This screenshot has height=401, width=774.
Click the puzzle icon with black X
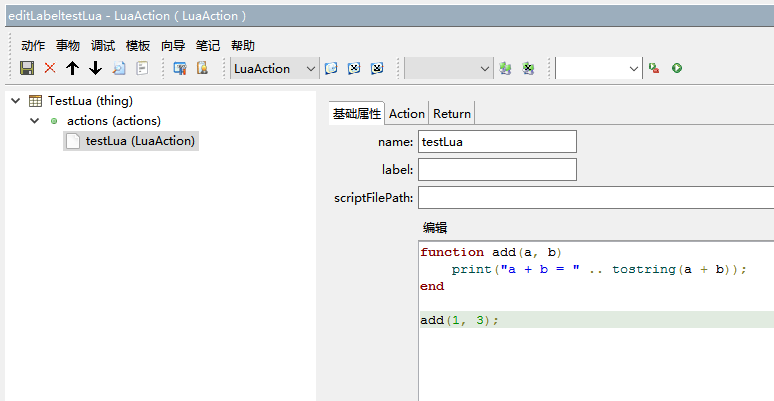528,68
